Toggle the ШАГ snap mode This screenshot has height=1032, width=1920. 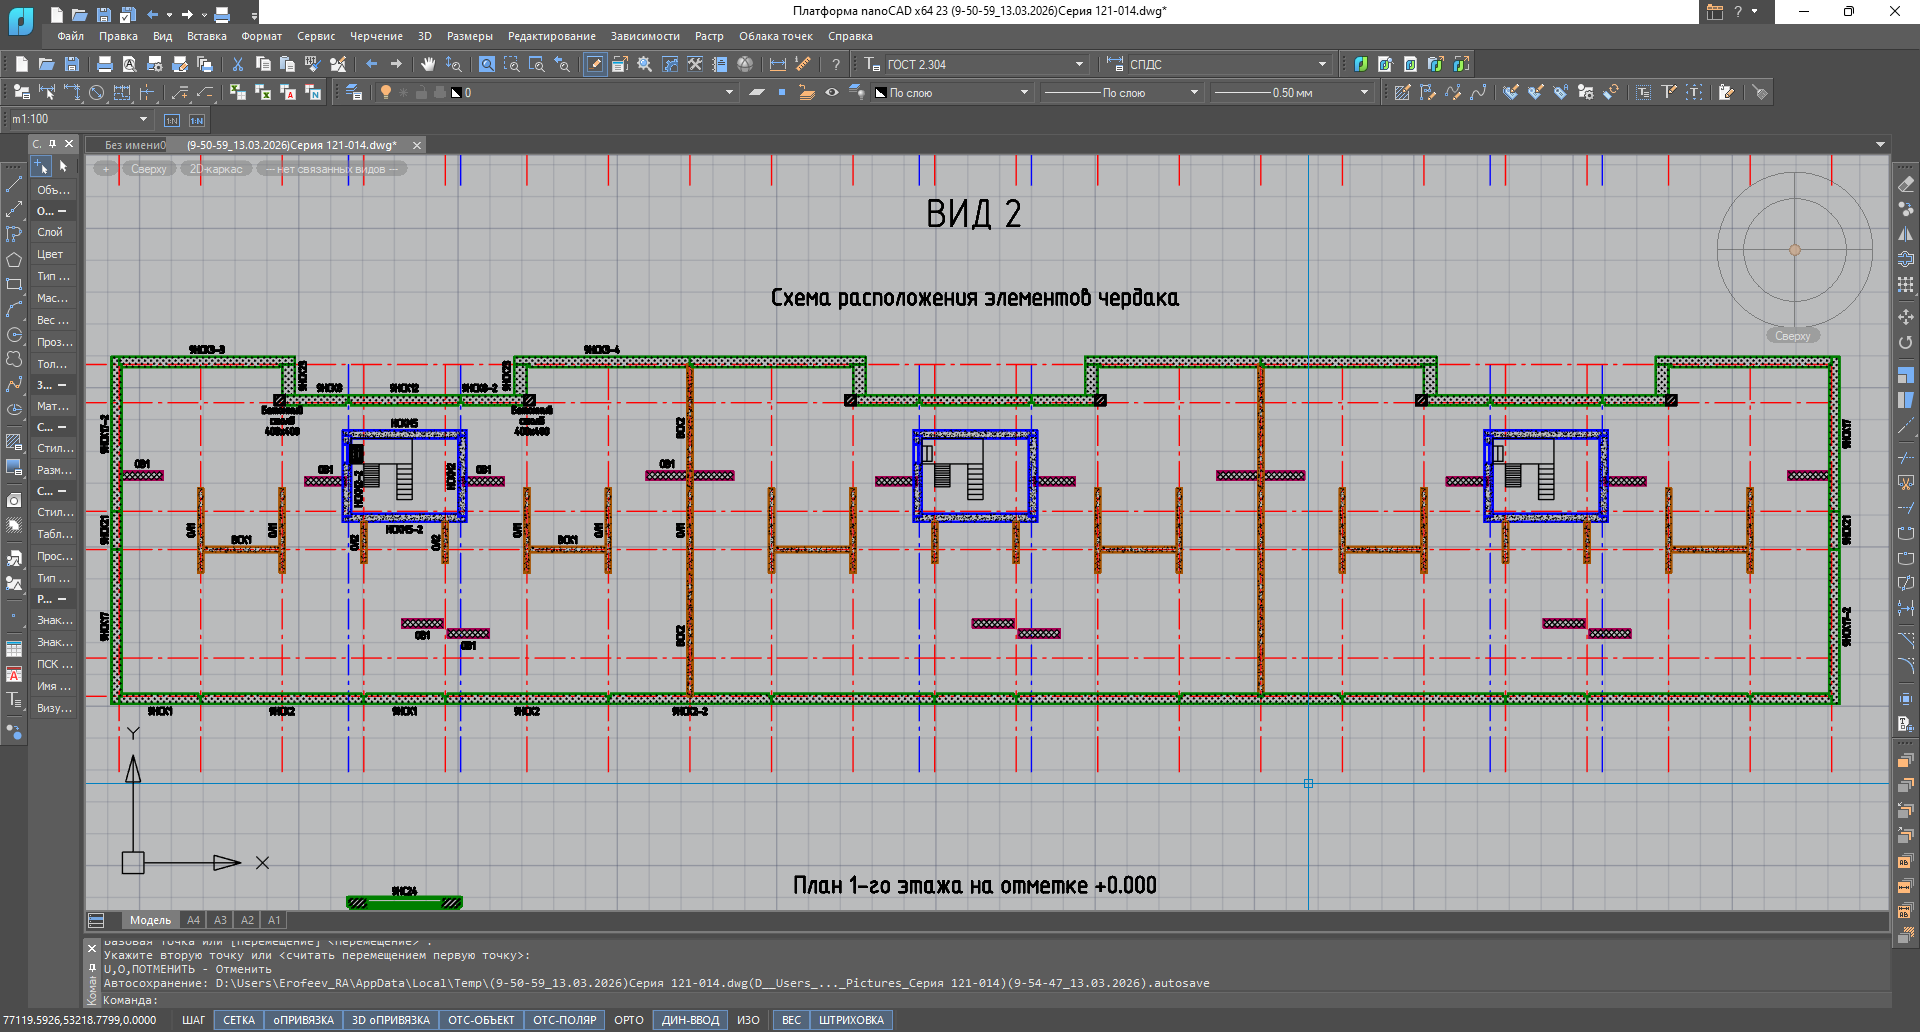(193, 1020)
